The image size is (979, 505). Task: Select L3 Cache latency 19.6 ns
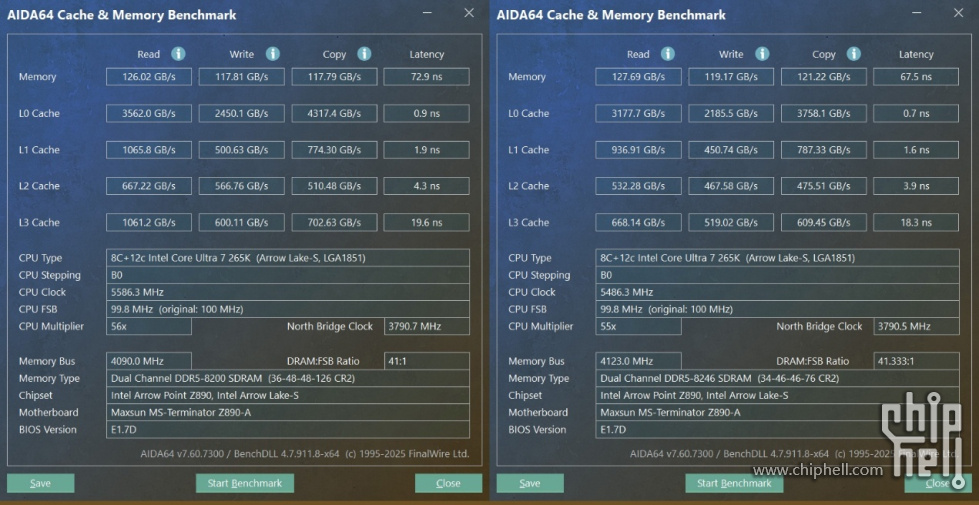(426, 222)
